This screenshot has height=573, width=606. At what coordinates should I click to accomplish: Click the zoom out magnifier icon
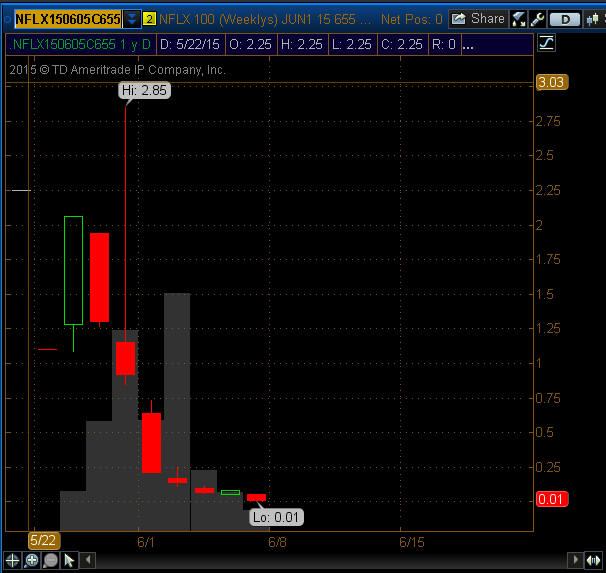tap(51, 560)
